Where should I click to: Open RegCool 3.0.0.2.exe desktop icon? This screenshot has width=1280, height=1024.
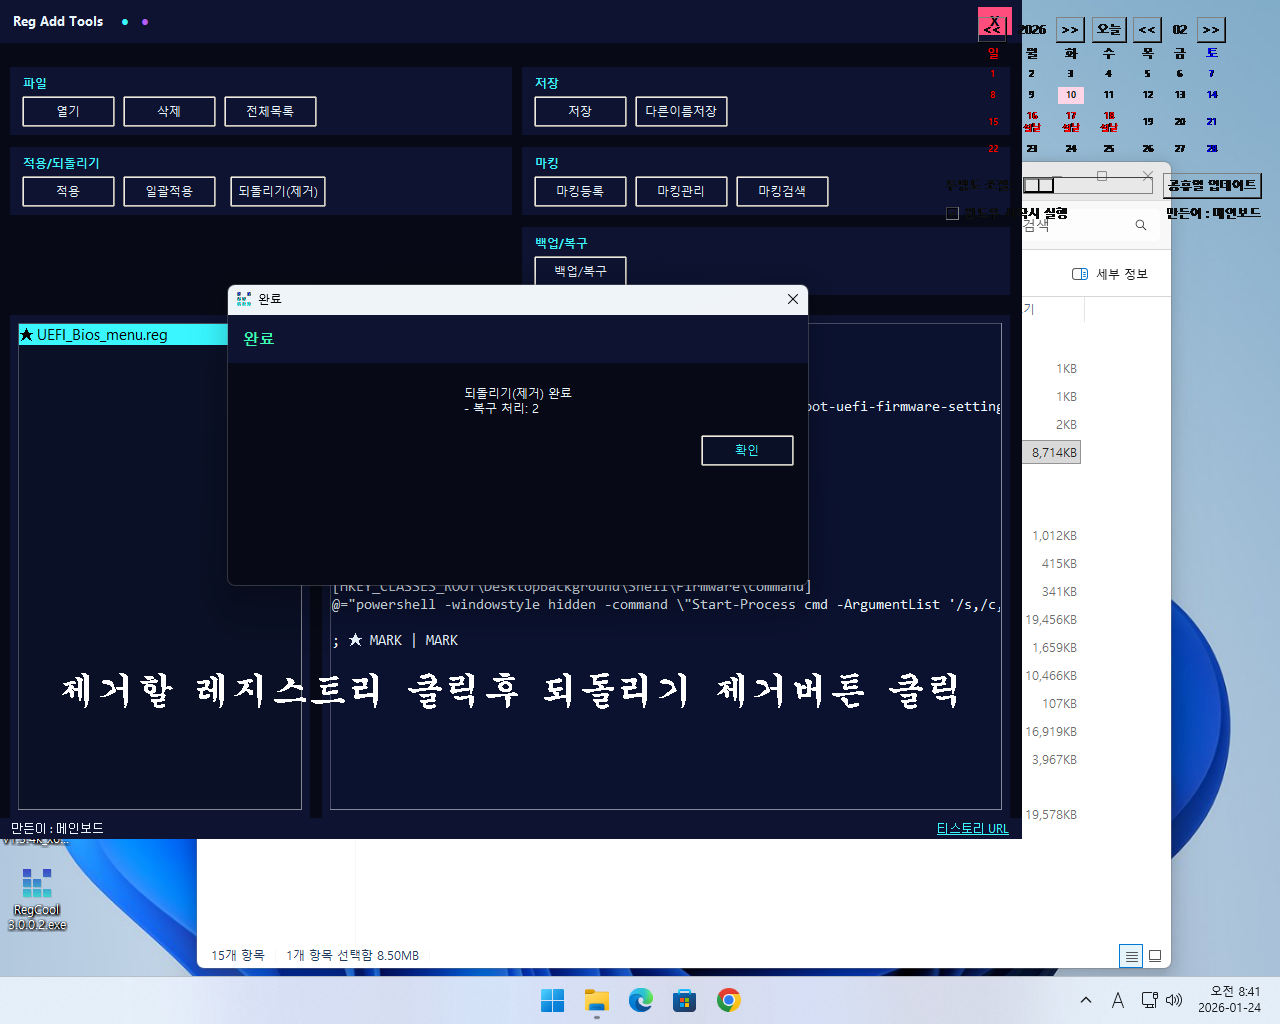point(37,898)
